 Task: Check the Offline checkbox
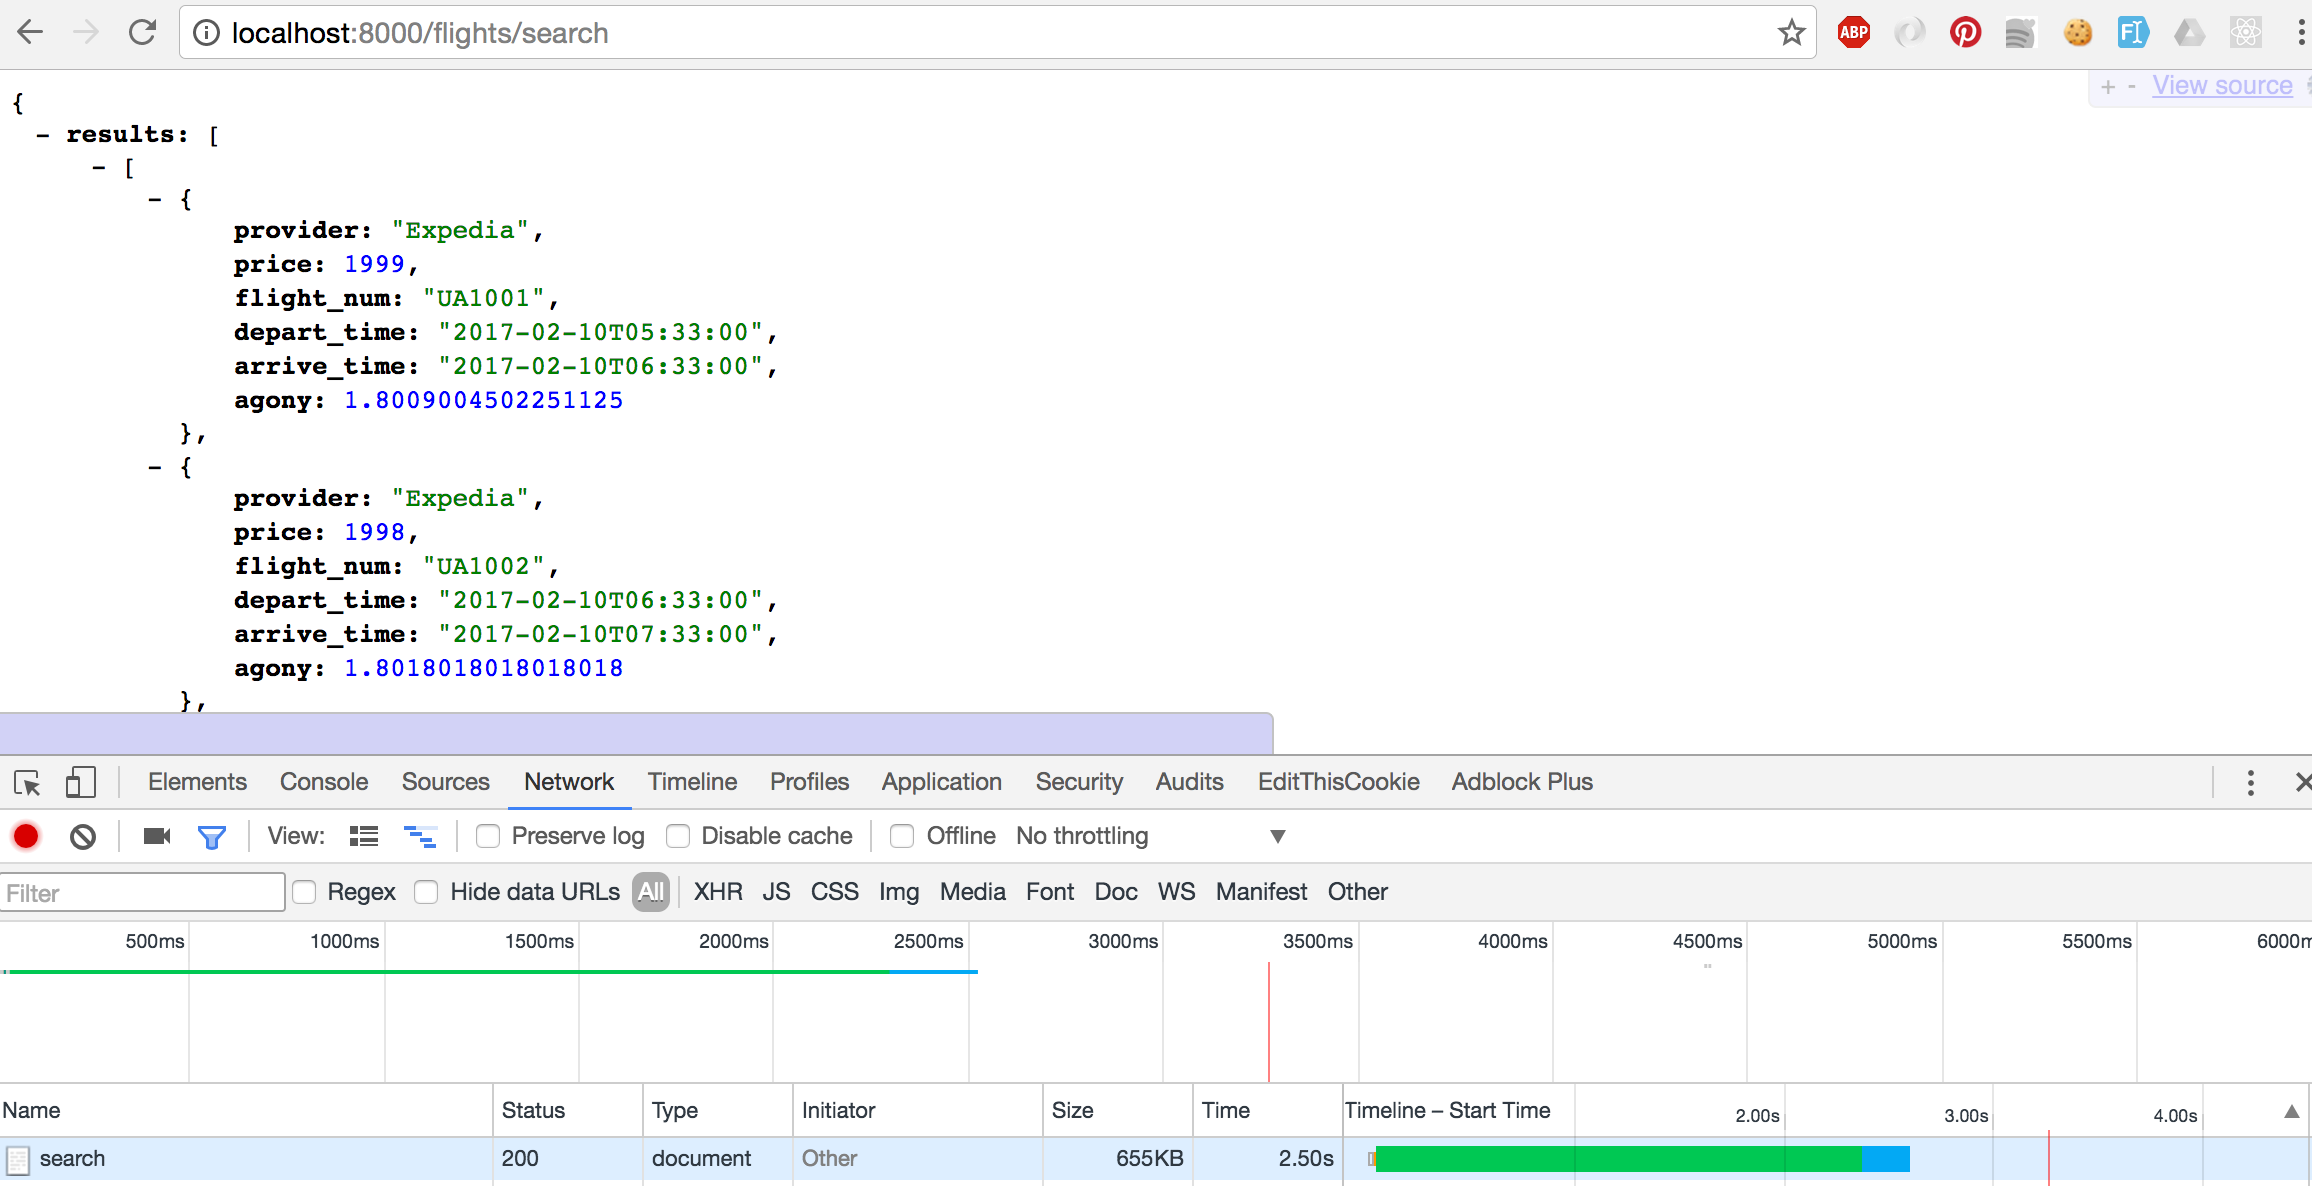pyautogui.click(x=902, y=836)
